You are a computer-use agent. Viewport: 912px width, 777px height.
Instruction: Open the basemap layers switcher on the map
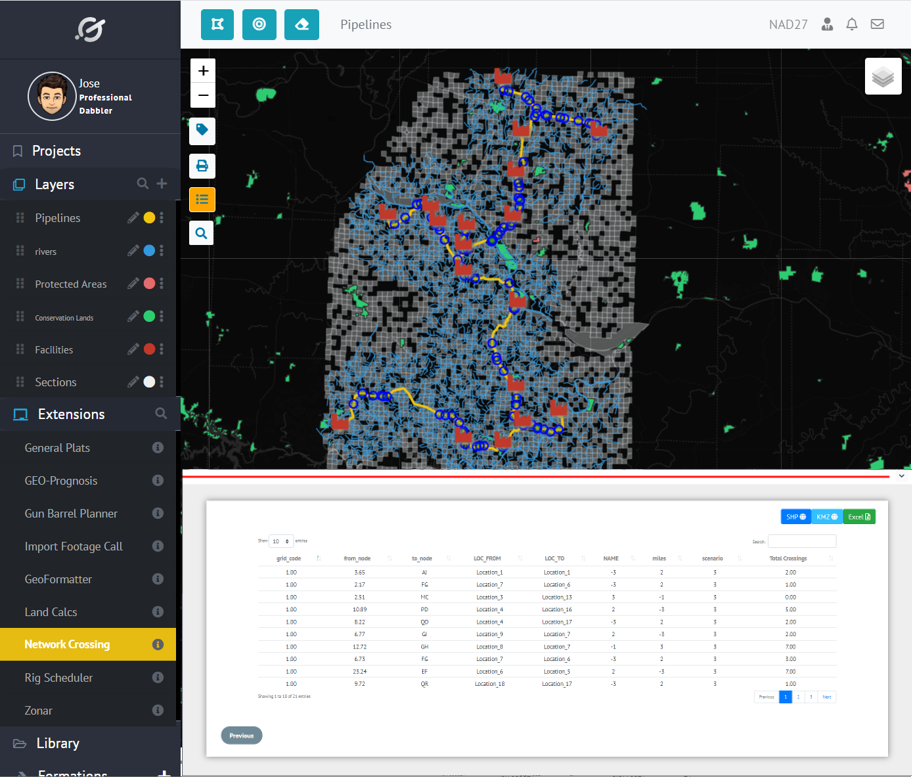[x=882, y=75]
